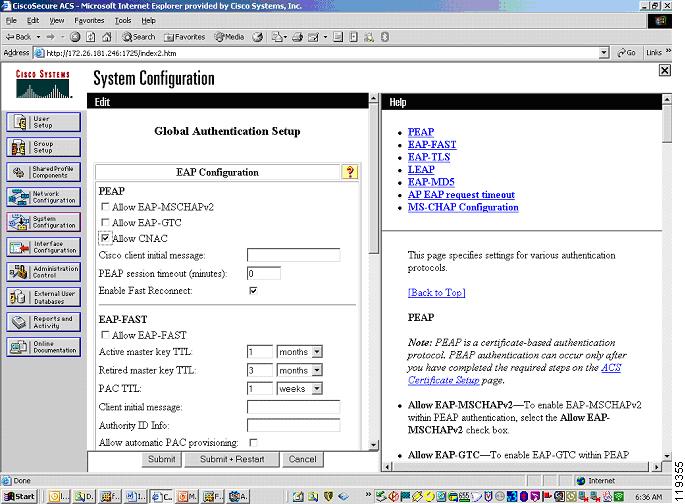This screenshot has width=685, height=504.
Task: Enable Allow EAP-MSCHAPv2 checkbox
Action: point(105,206)
